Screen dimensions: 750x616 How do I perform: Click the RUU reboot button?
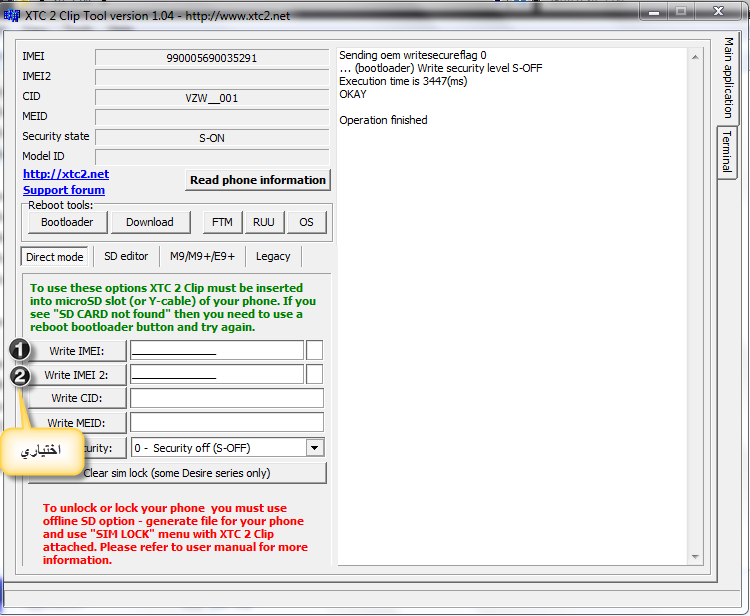click(264, 222)
